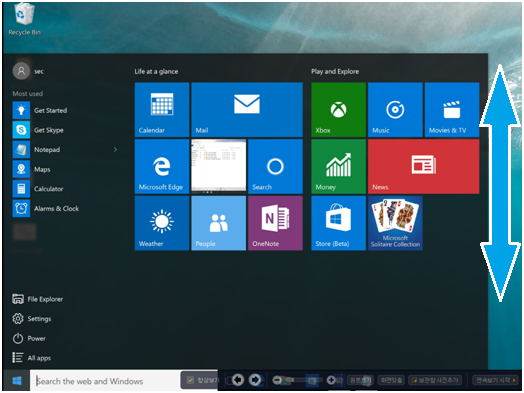524x393 pixels.
Task: Click the 보관함사진추가 button
Action: 435,380
